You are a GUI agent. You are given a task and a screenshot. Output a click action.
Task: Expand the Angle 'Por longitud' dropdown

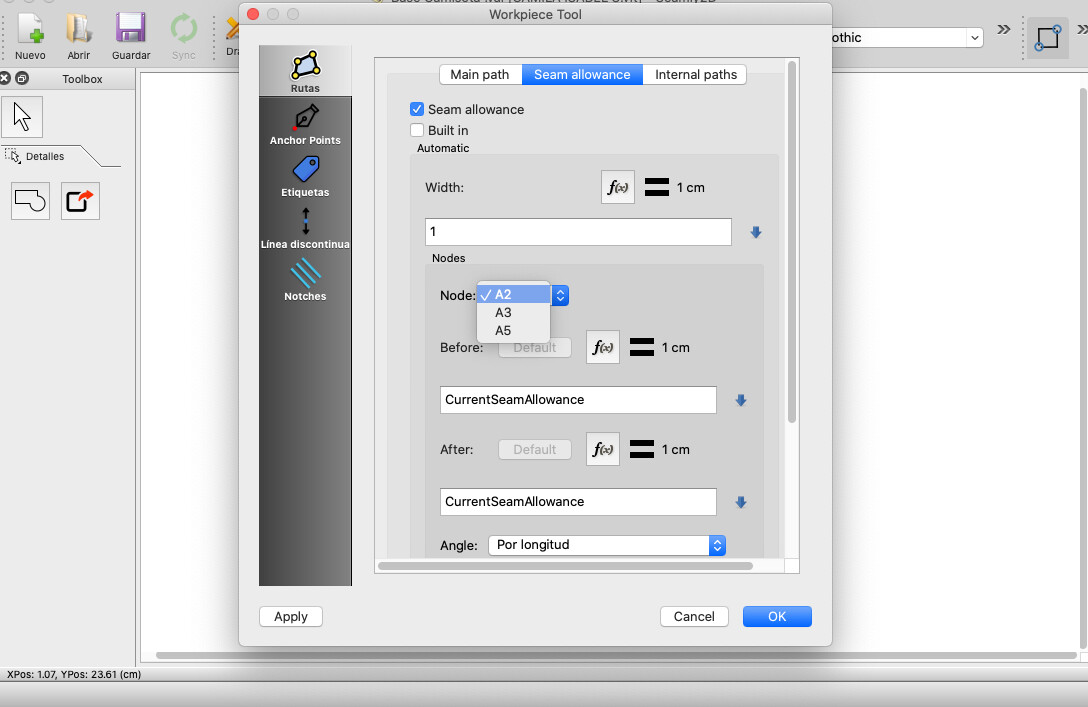606,545
